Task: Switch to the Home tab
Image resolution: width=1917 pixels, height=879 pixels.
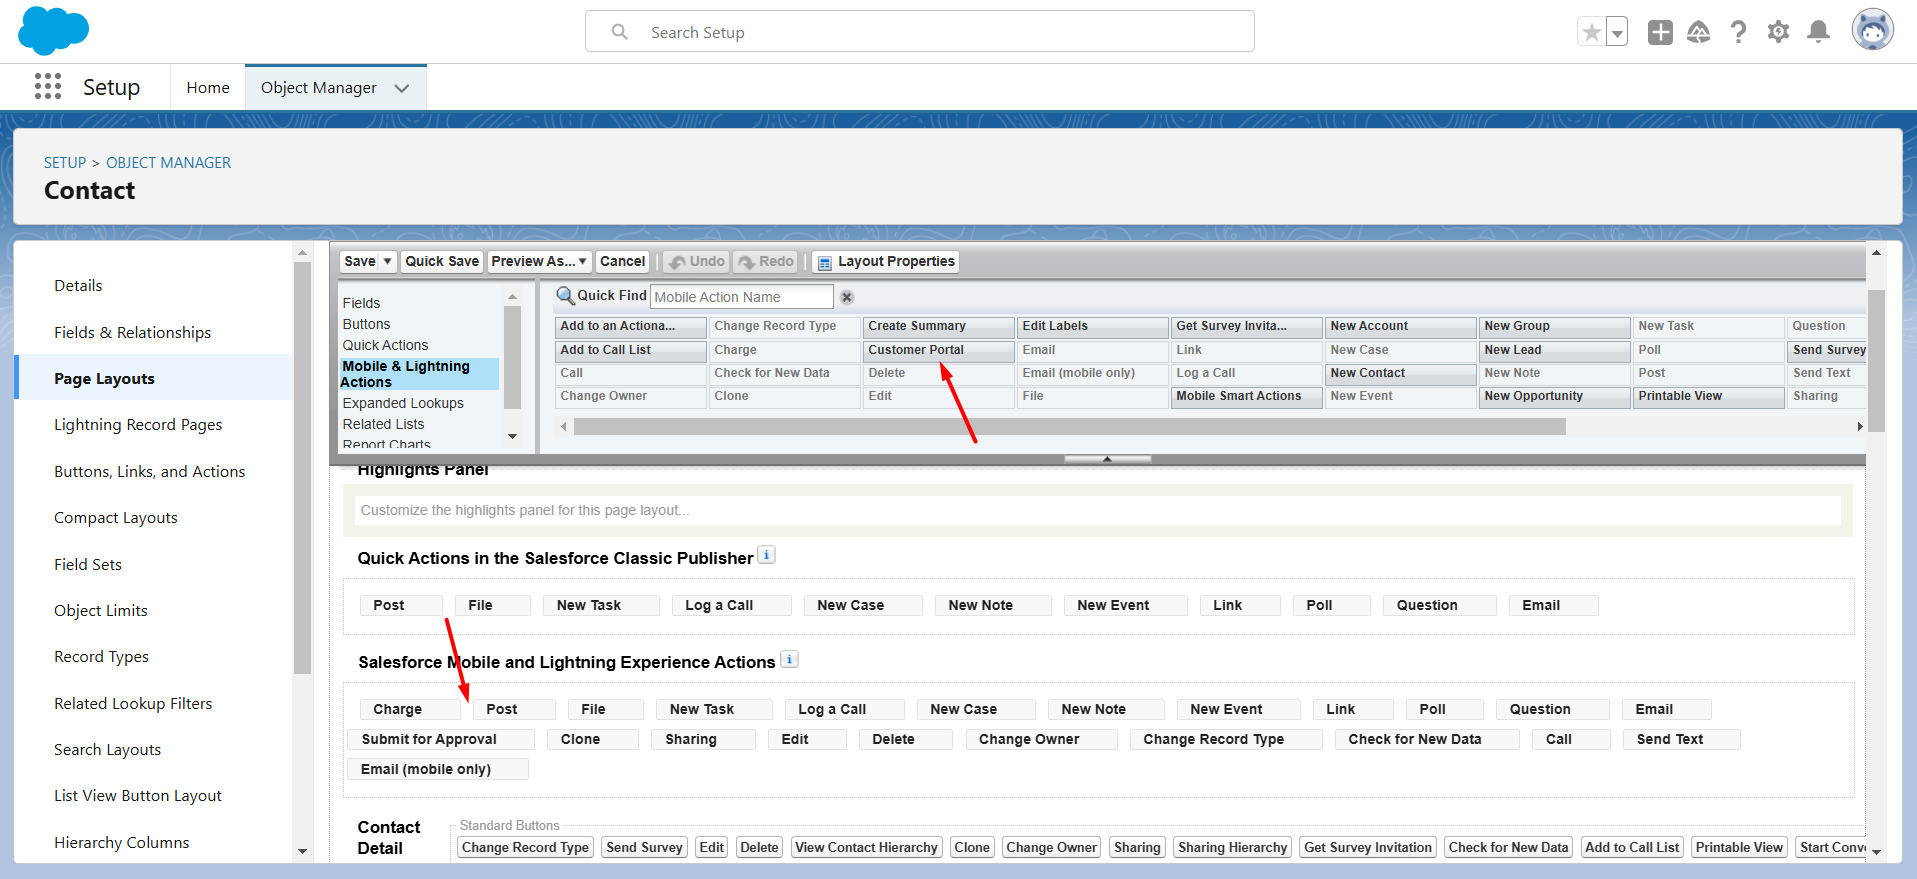Action: [x=208, y=88]
